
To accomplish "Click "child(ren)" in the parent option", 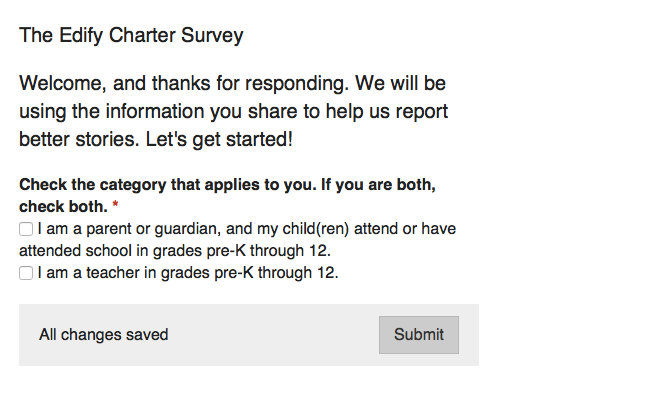I will coord(317,229).
